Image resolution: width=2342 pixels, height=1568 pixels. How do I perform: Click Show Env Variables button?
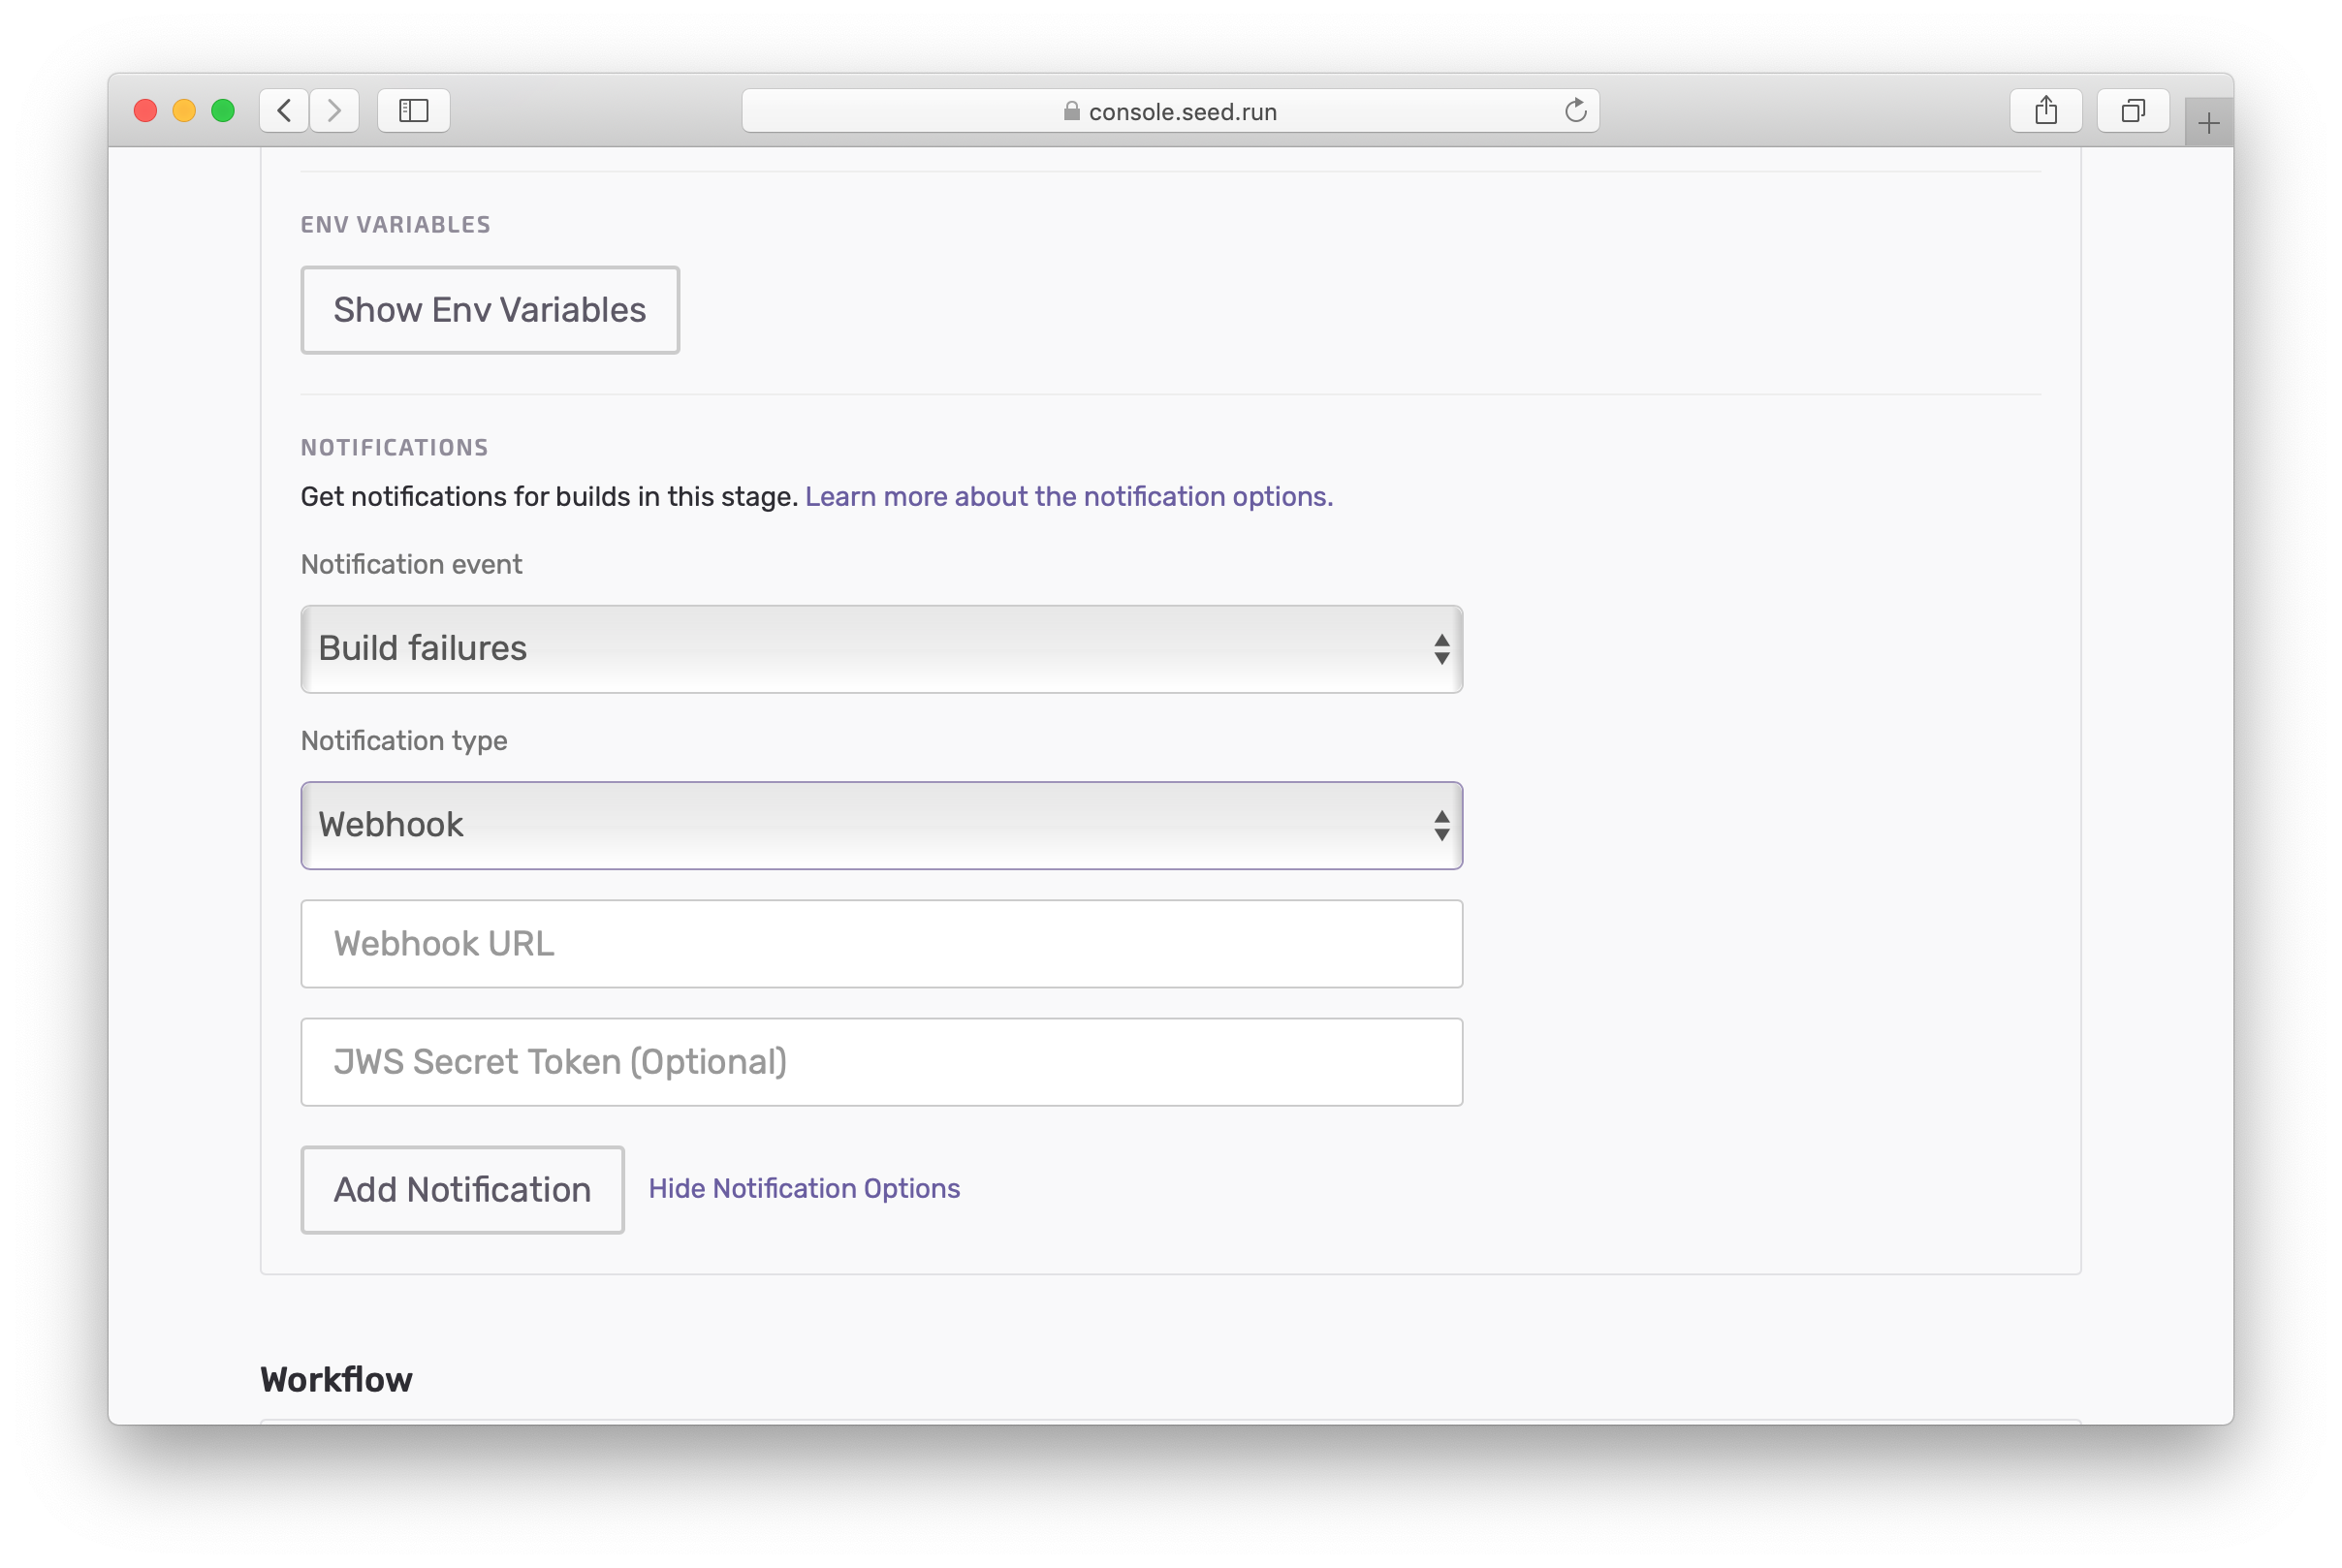tap(491, 310)
